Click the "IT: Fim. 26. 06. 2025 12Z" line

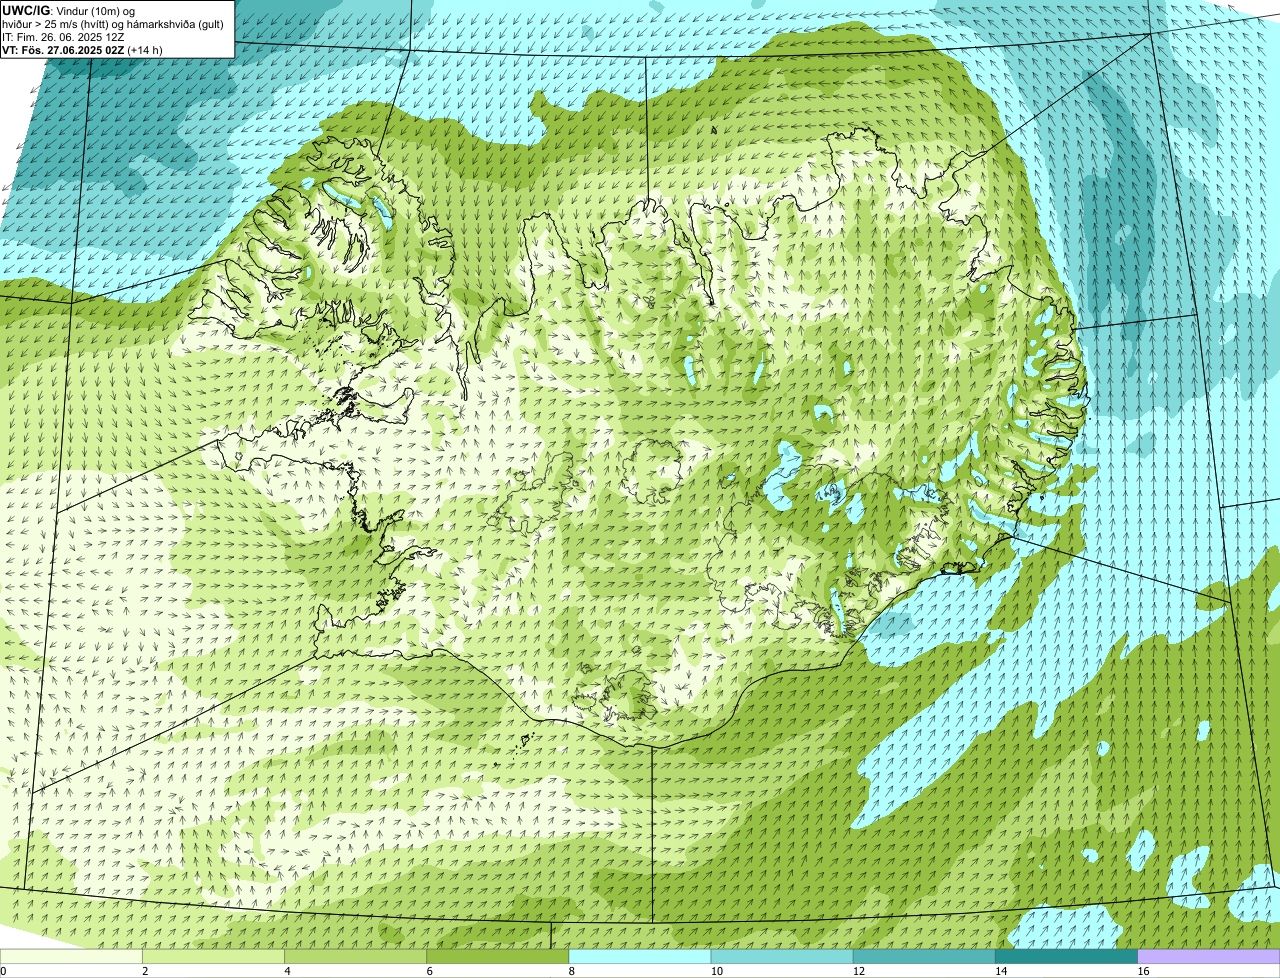click(63, 36)
